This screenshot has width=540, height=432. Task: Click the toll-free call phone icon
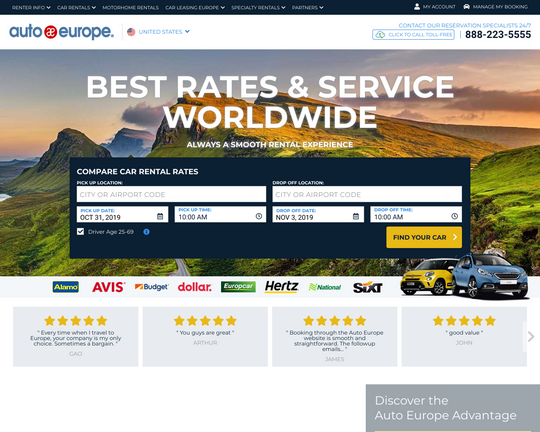(380, 34)
